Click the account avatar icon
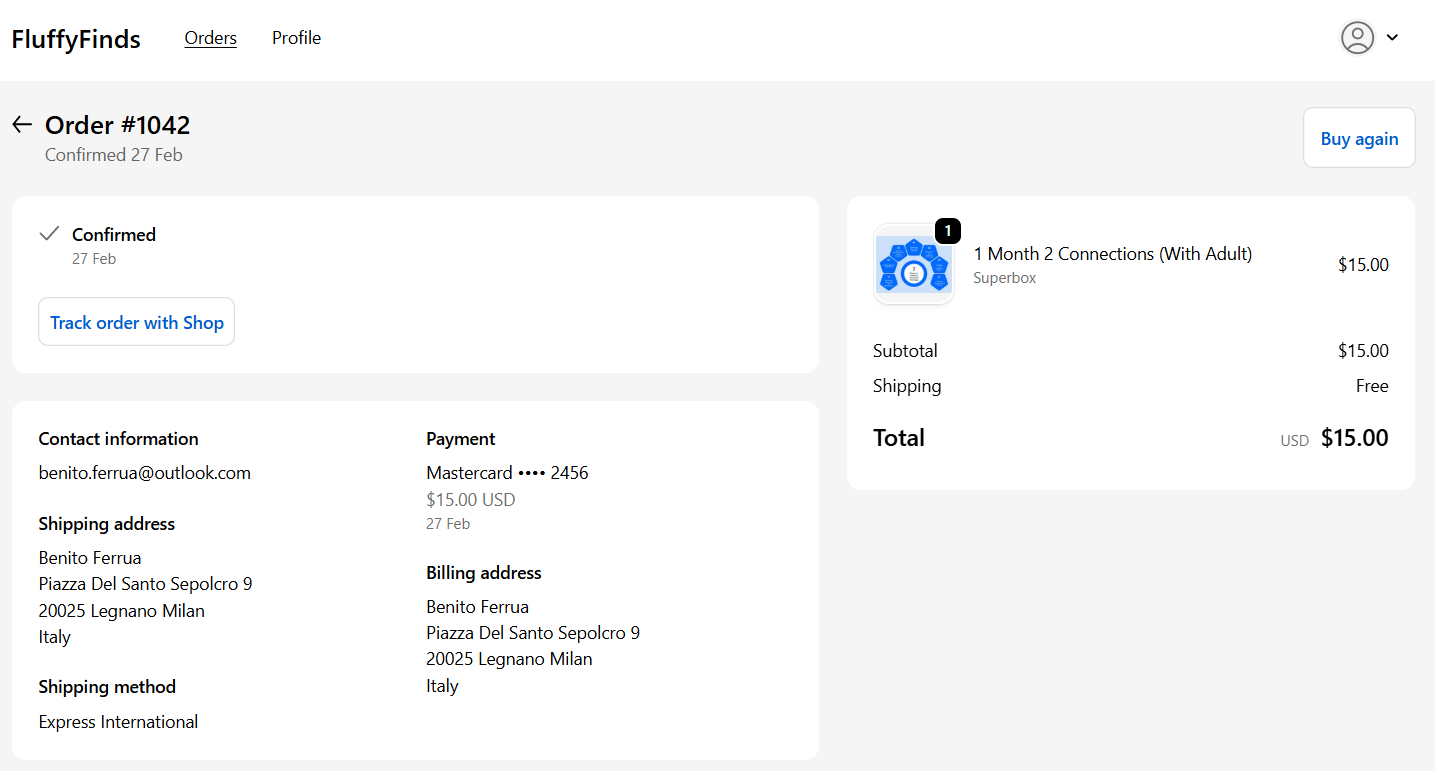Viewport: 1435px width, 771px height. 1357,38
